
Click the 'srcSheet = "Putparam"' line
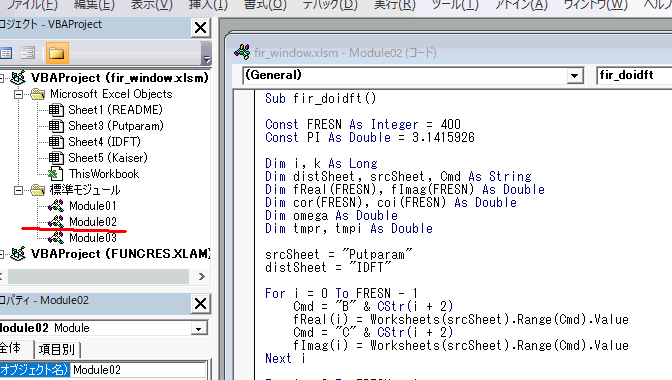click(339, 254)
